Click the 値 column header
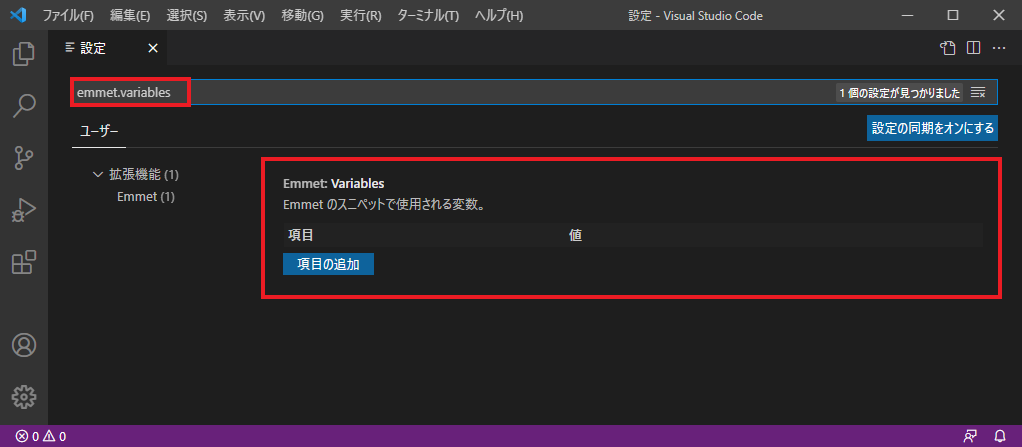This screenshot has width=1022, height=447. (576, 235)
